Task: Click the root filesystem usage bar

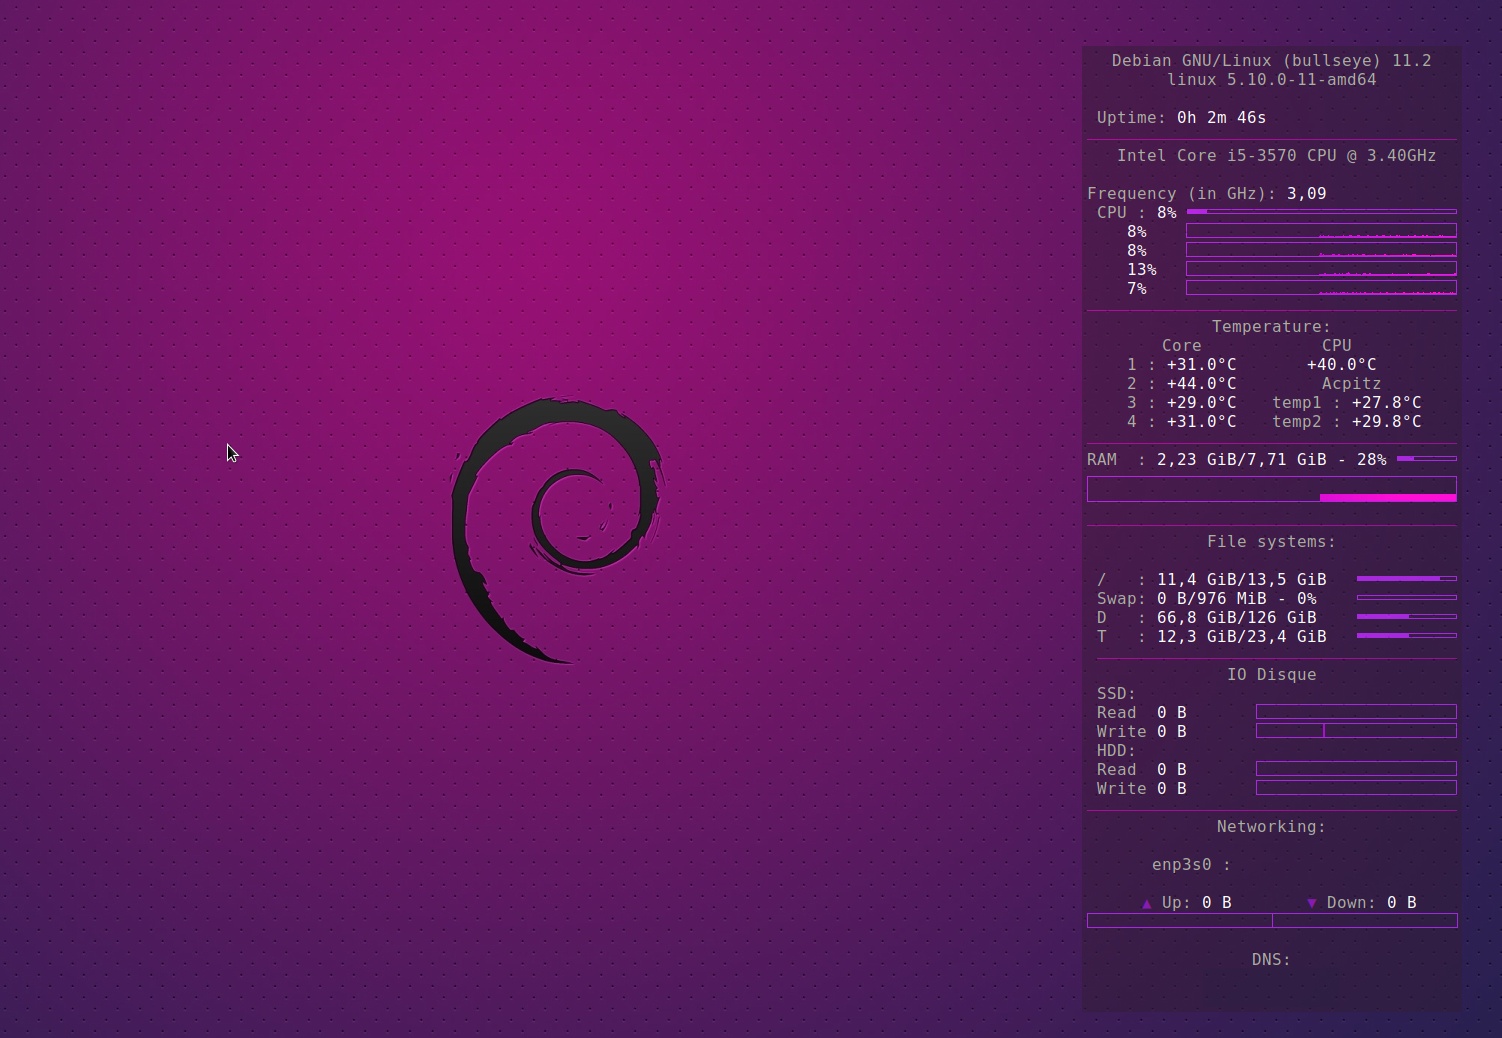Action: coord(1406,579)
